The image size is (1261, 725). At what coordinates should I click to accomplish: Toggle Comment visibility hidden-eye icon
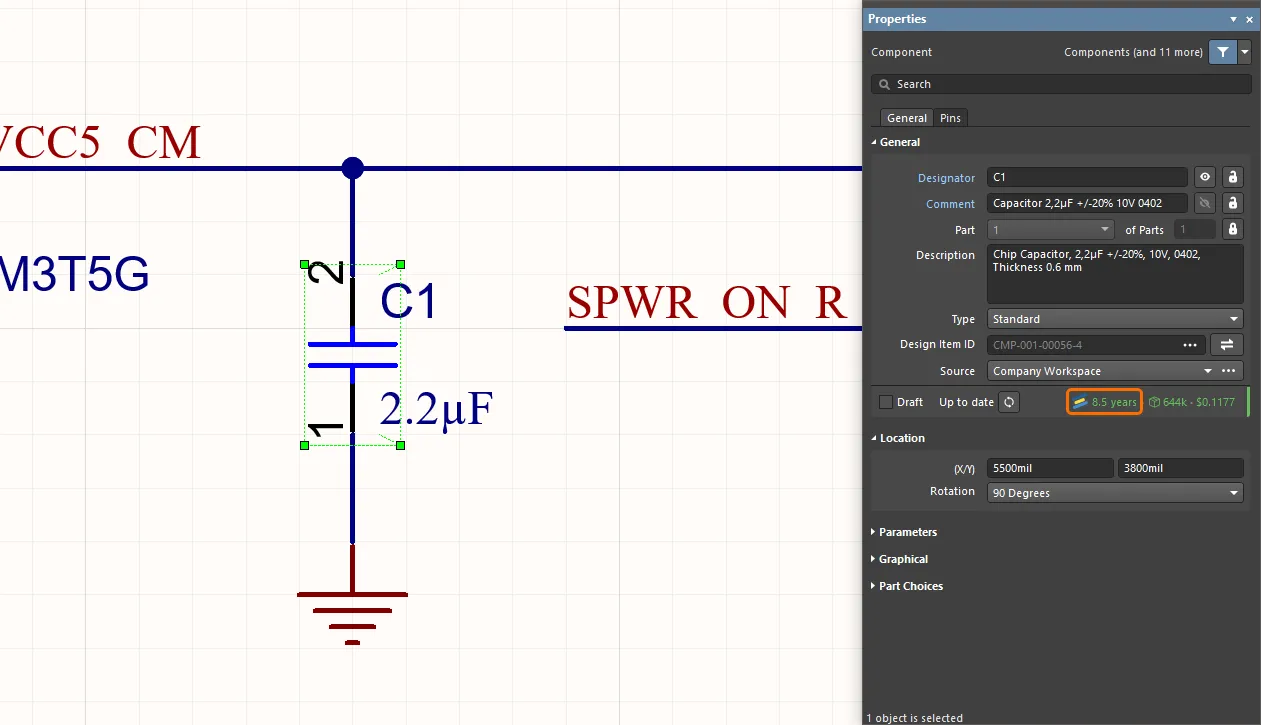tap(1205, 203)
